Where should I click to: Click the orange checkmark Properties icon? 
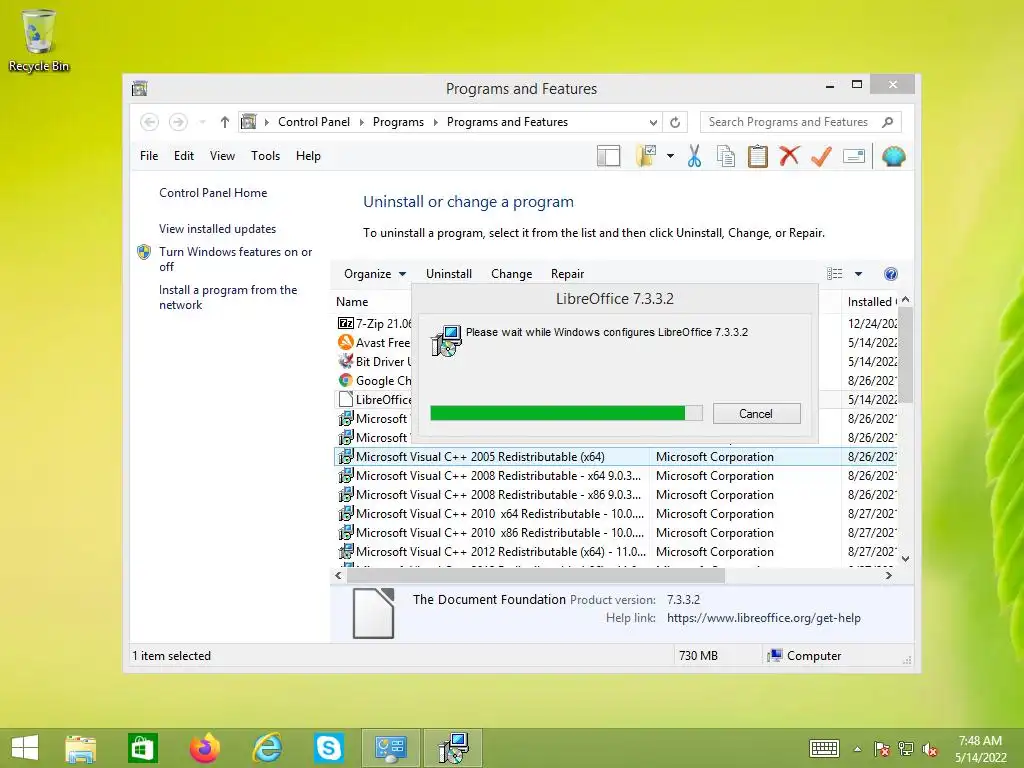pos(821,156)
